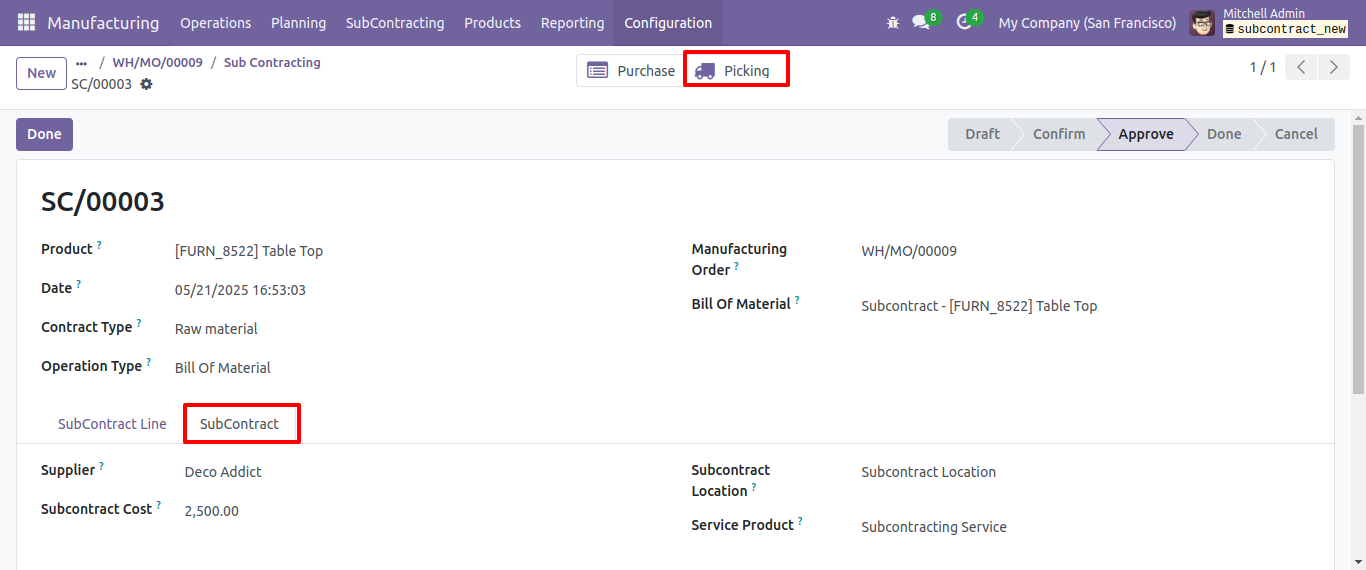Click the debug bug icon

pos(893,22)
